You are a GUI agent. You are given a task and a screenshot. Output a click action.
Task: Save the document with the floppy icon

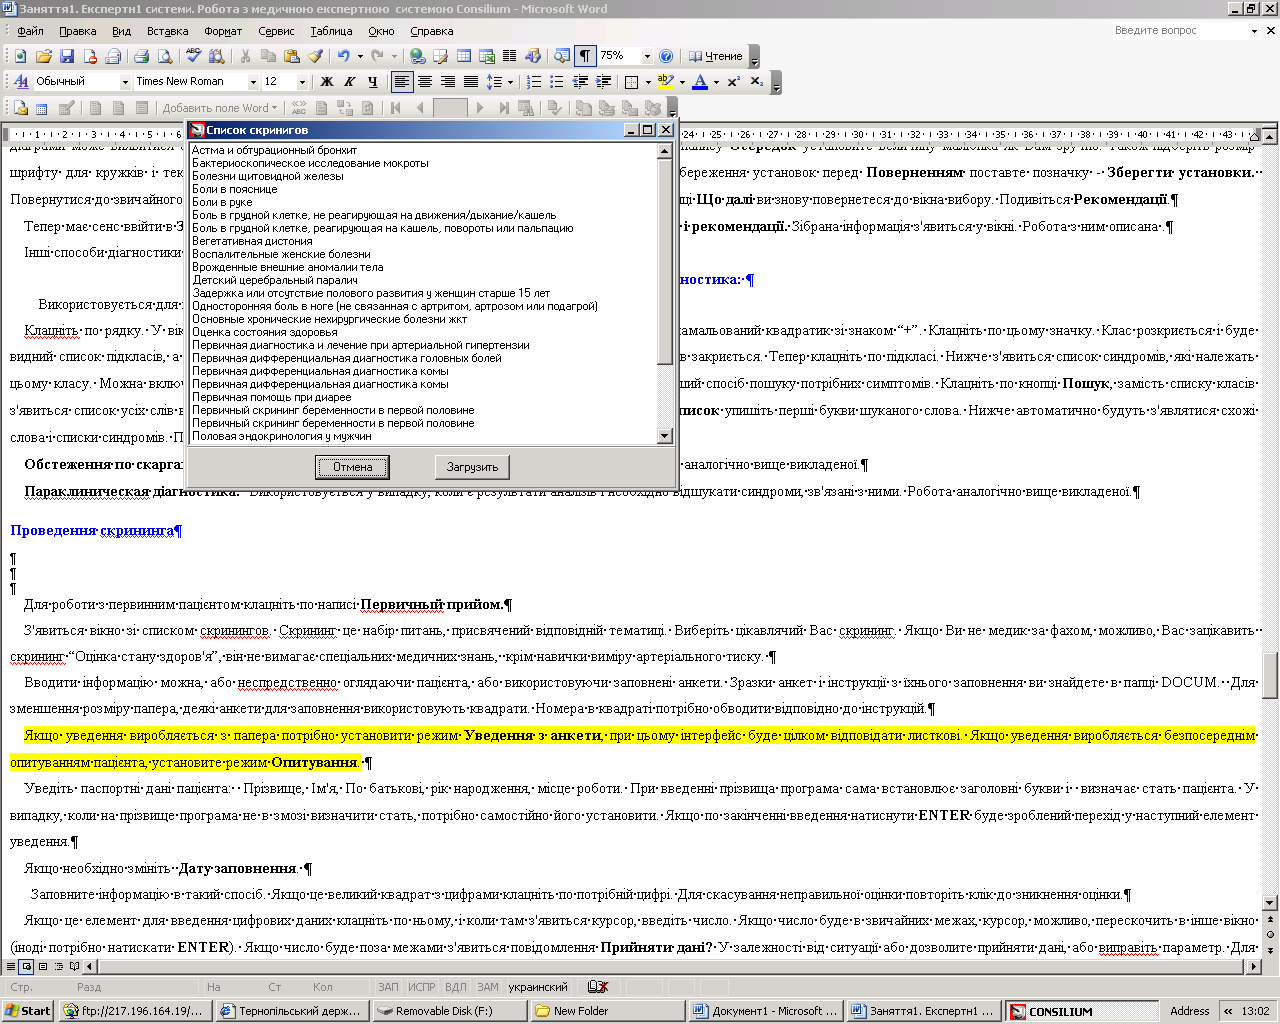[67, 56]
